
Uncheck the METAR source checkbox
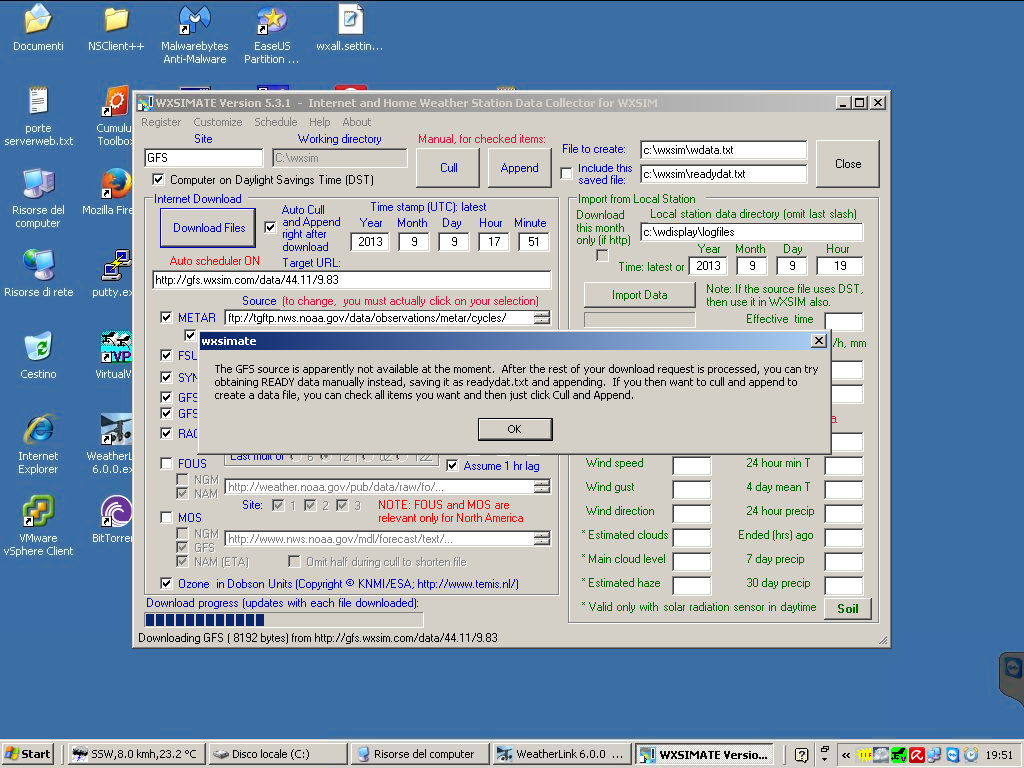click(166, 317)
